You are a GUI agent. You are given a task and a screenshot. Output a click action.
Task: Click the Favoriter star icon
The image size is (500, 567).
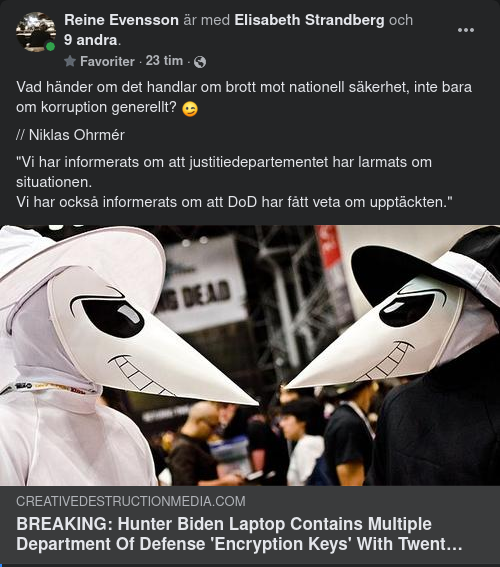[70, 61]
